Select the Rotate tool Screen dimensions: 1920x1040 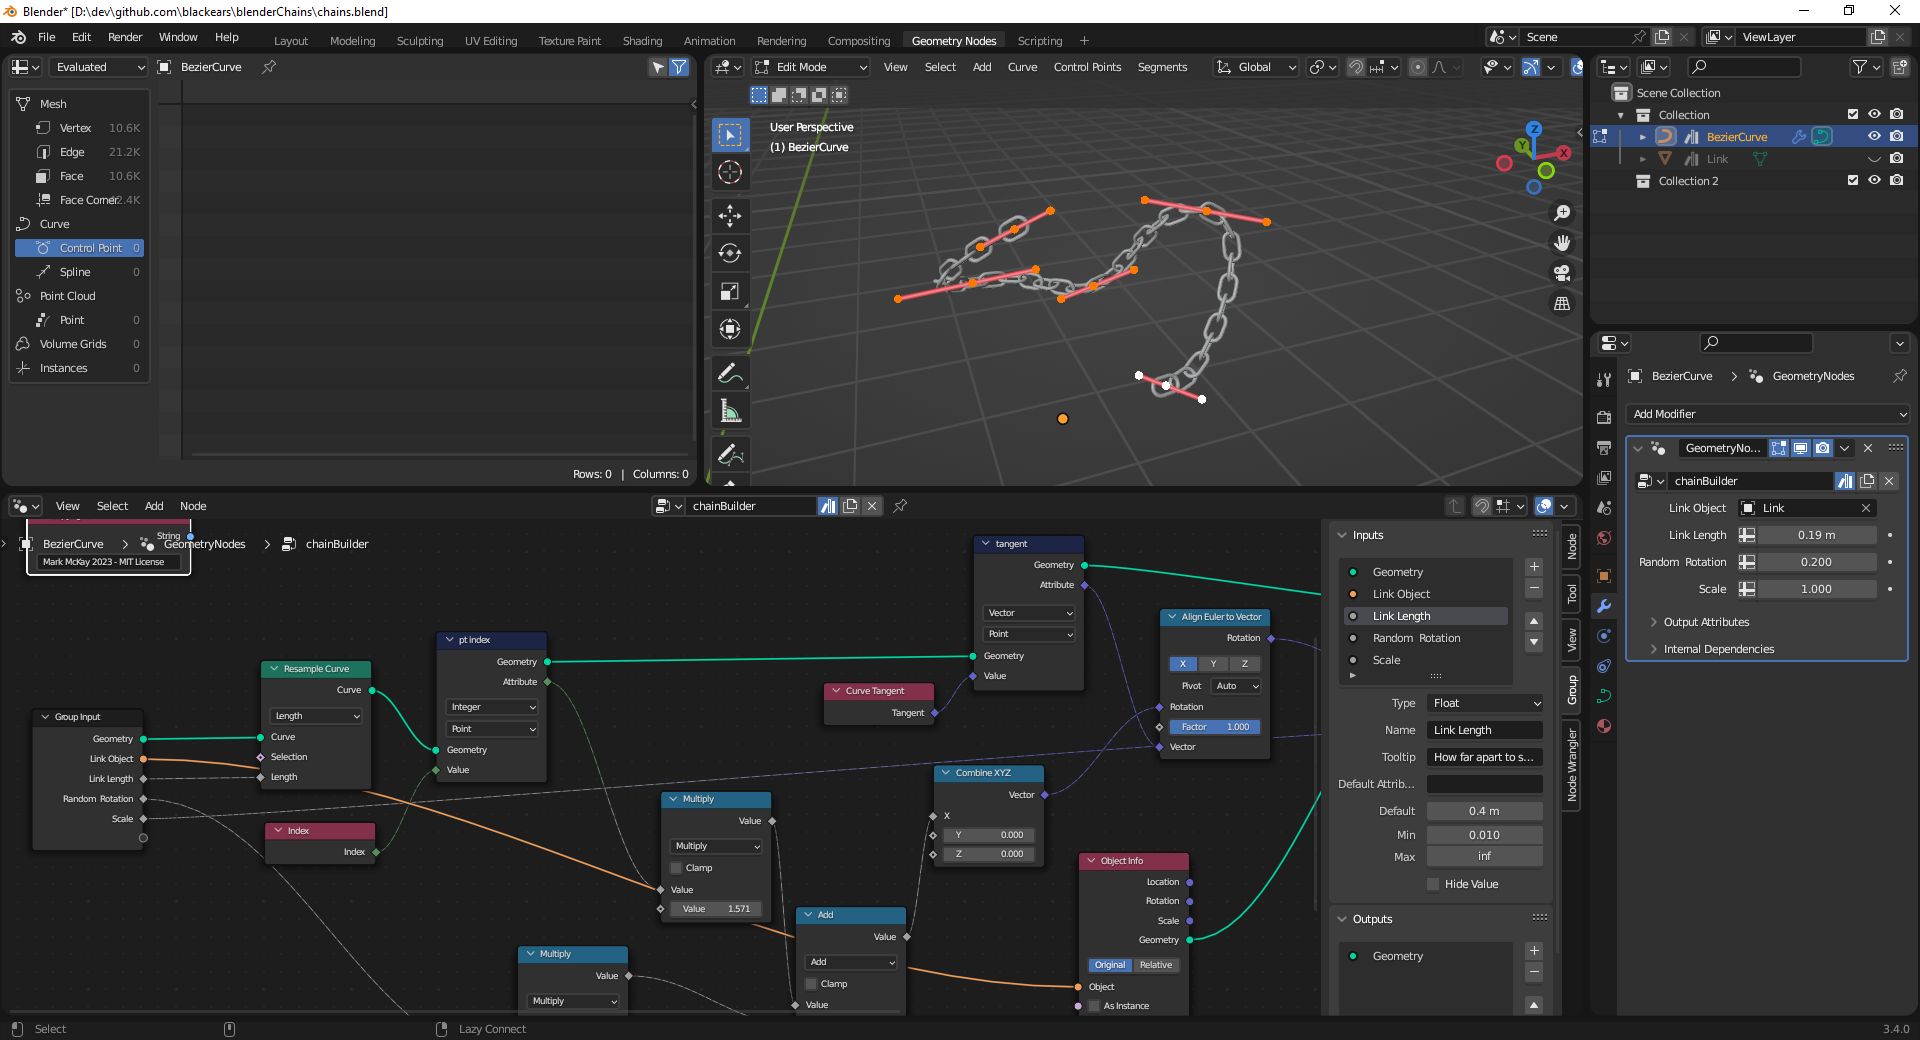coord(730,253)
